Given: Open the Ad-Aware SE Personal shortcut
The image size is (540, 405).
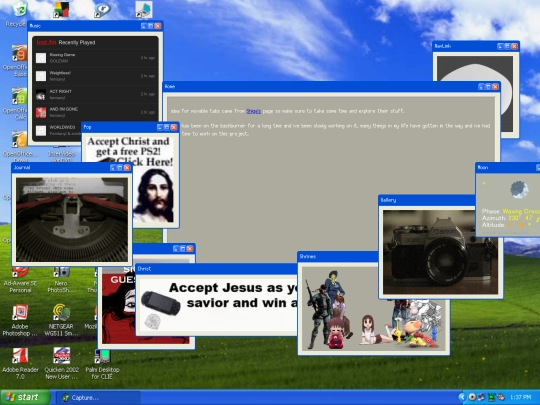Looking at the screenshot, I should [x=20, y=272].
